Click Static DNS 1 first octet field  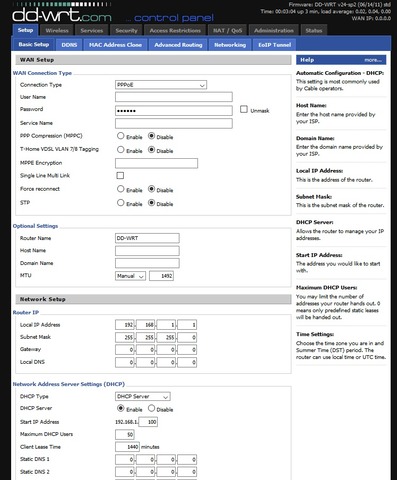pyautogui.click(x=125, y=460)
